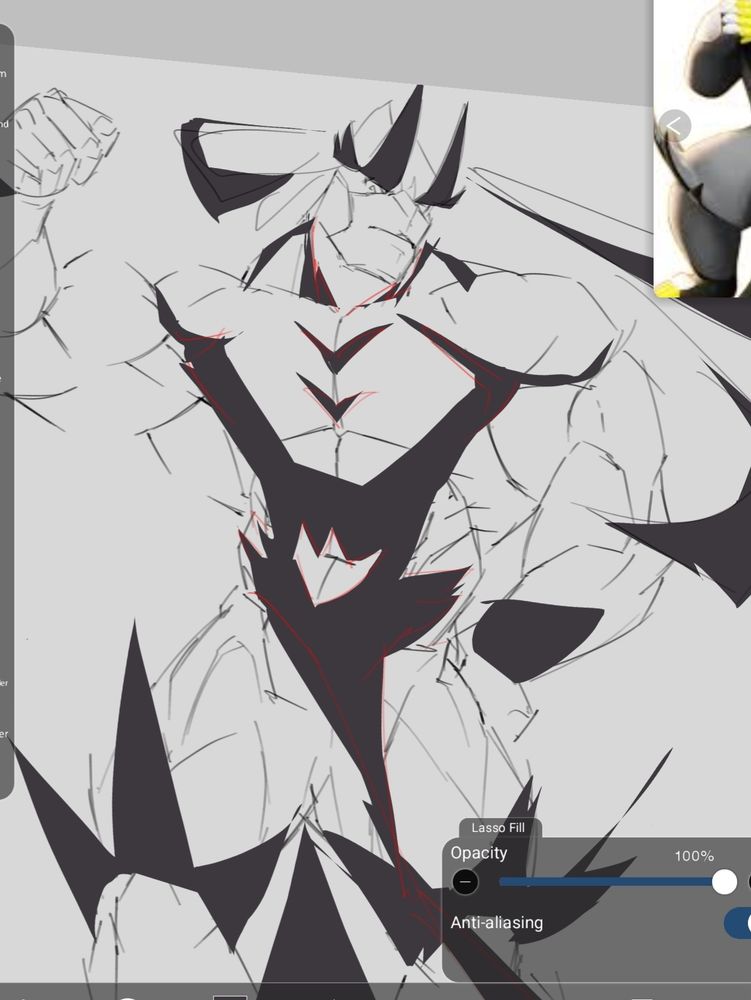Click the Opacity label
This screenshot has height=1000, width=751.
479,853
